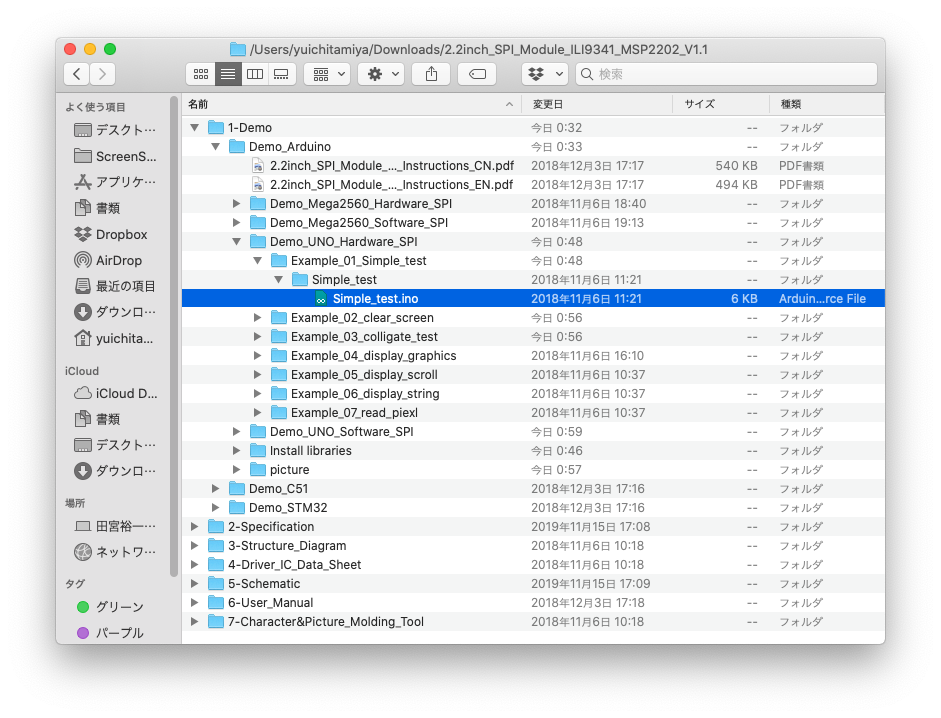
Task: Select the Demo_STM32 folder icon
Action: pyautogui.click(x=236, y=508)
